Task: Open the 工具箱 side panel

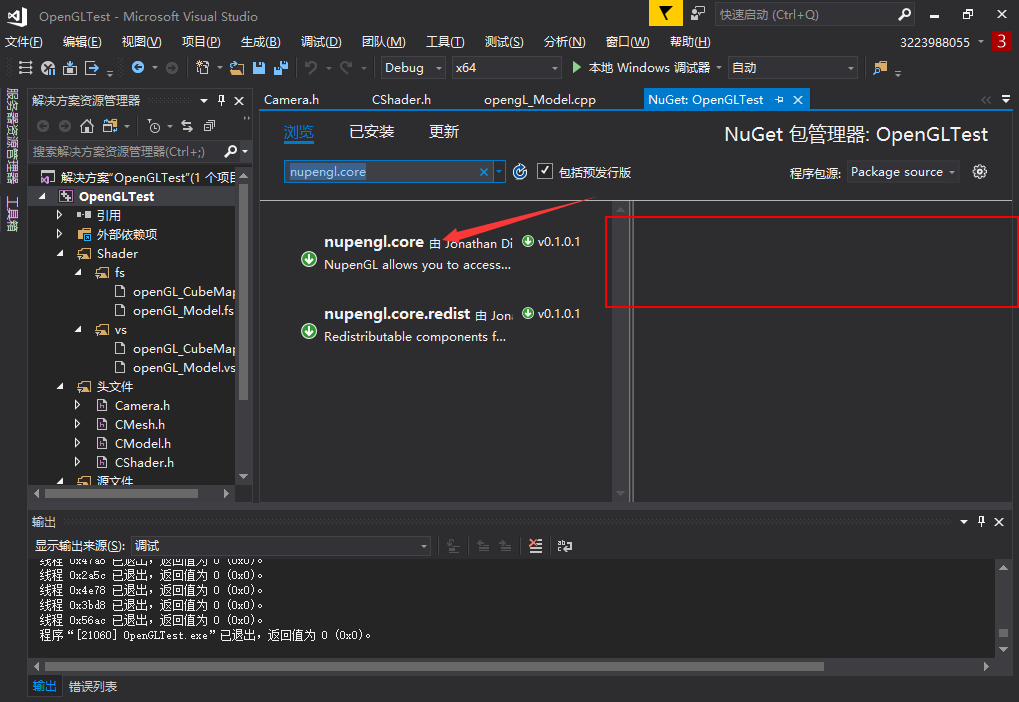Action: (x=12, y=213)
